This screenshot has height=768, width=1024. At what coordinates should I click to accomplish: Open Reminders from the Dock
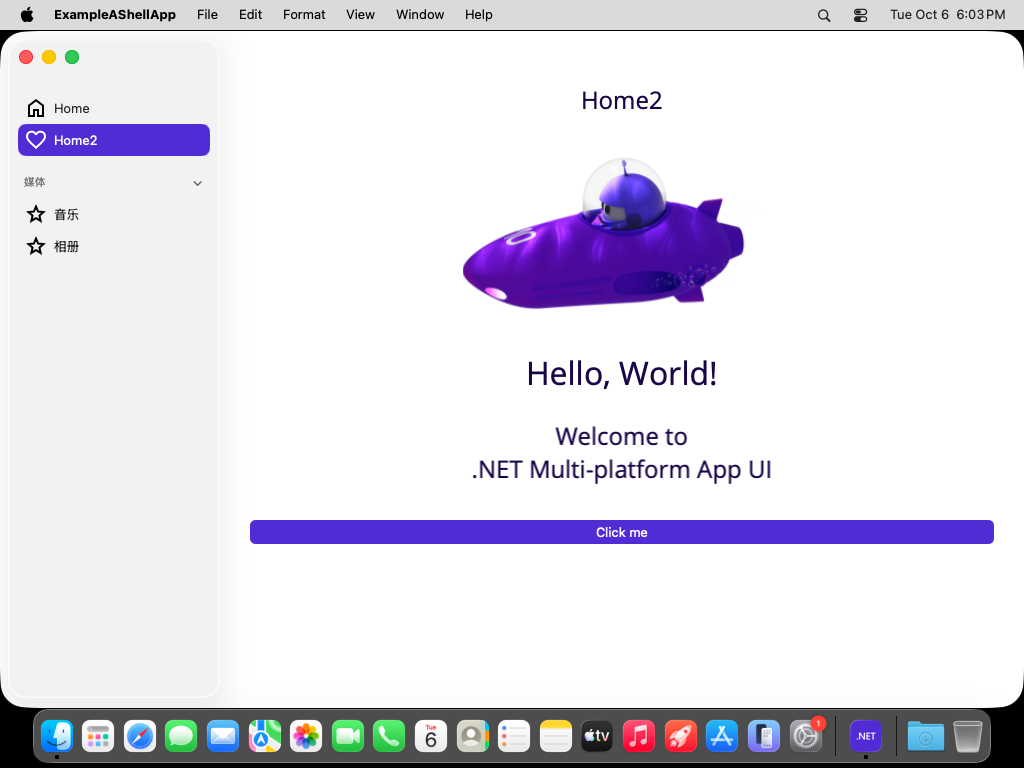click(514, 736)
